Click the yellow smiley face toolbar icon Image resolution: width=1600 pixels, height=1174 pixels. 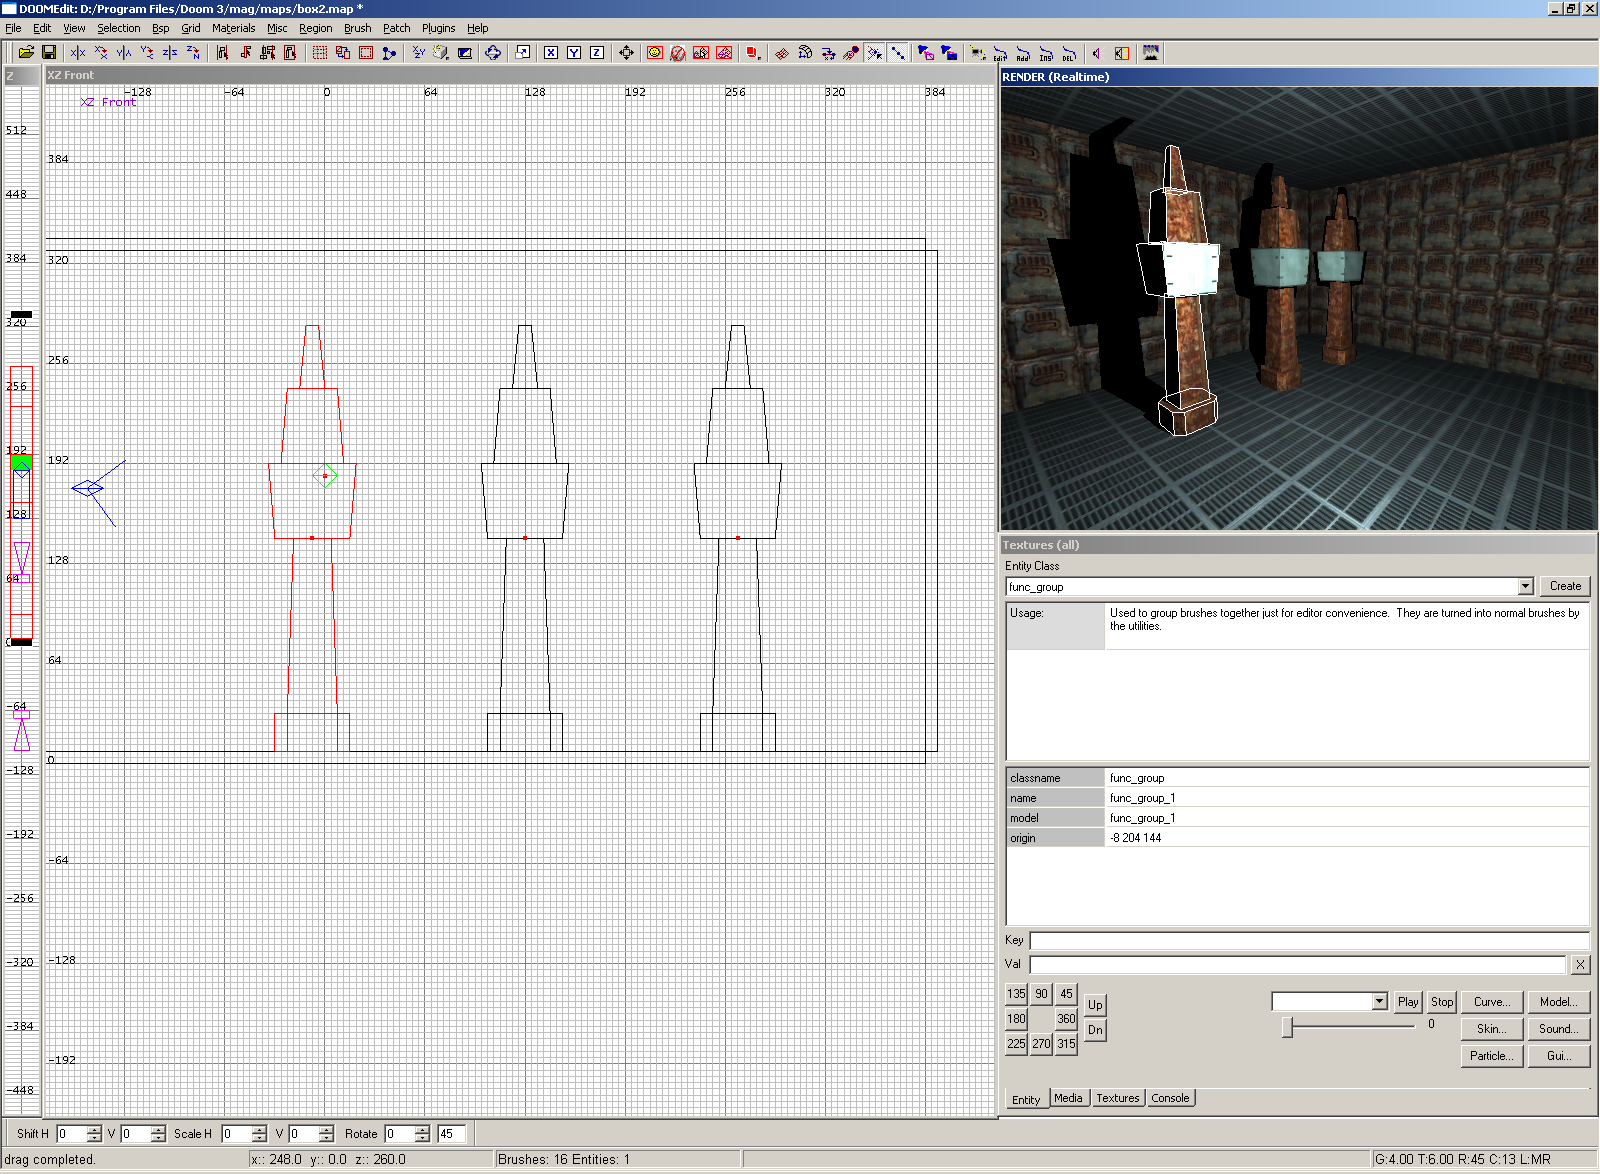pos(655,53)
